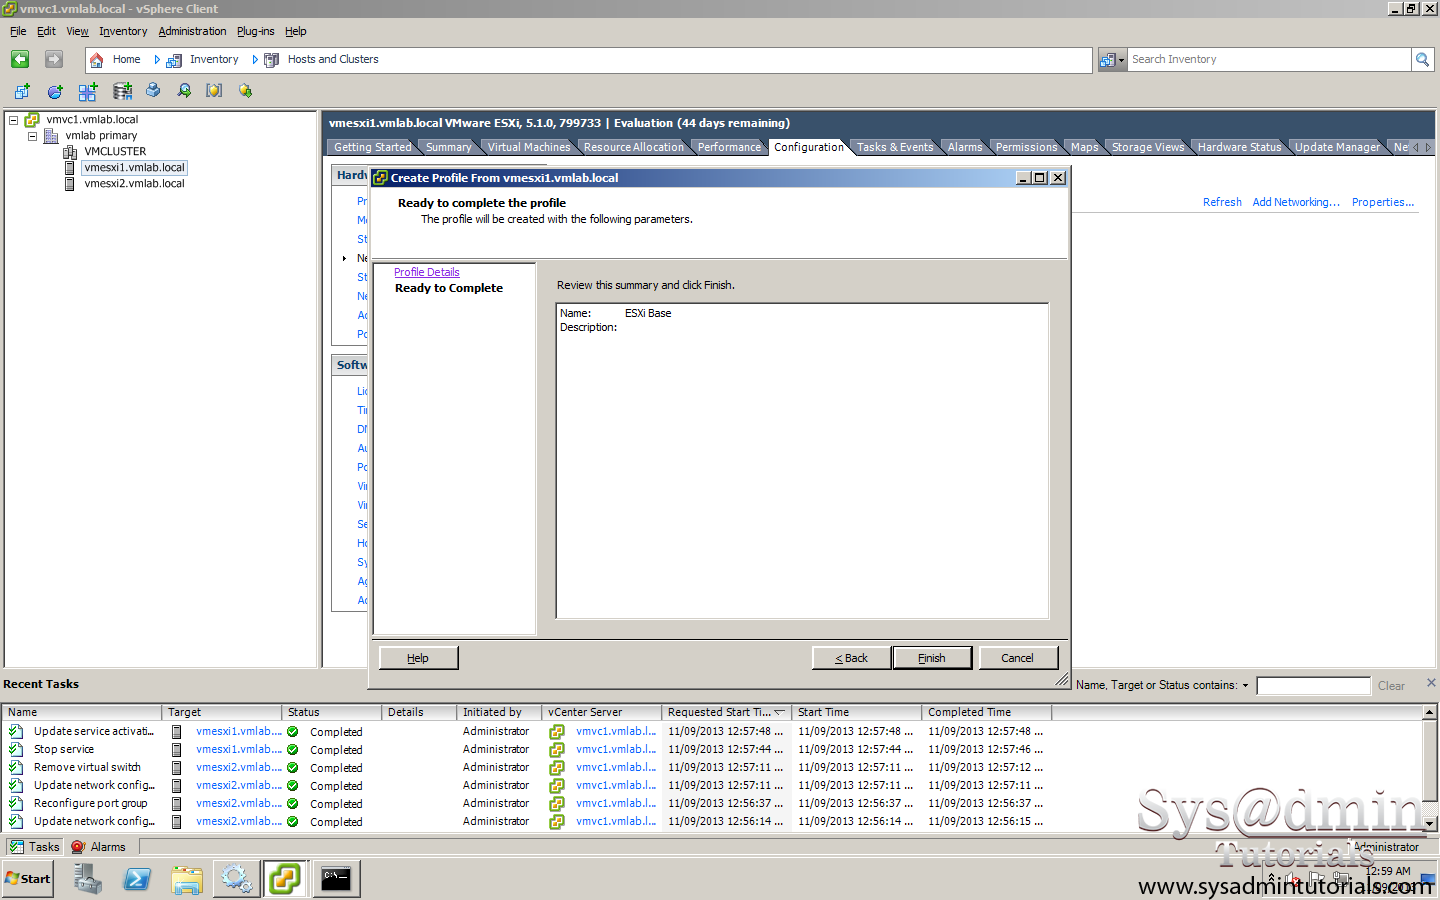
Task: Select VMCLUSTER in the inventory tree
Action: pos(115,152)
